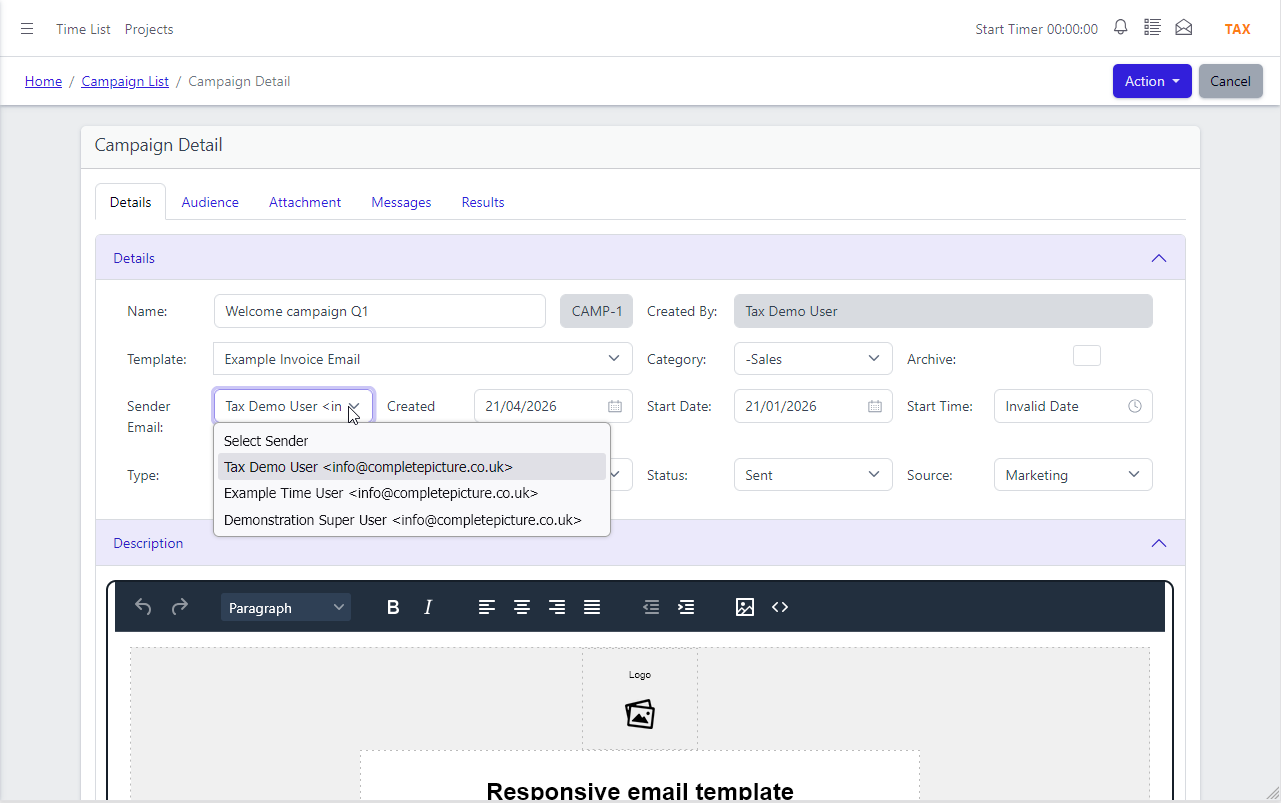Open the Category dropdown
This screenshot has height=803, width=1281.
coord(813,359)
